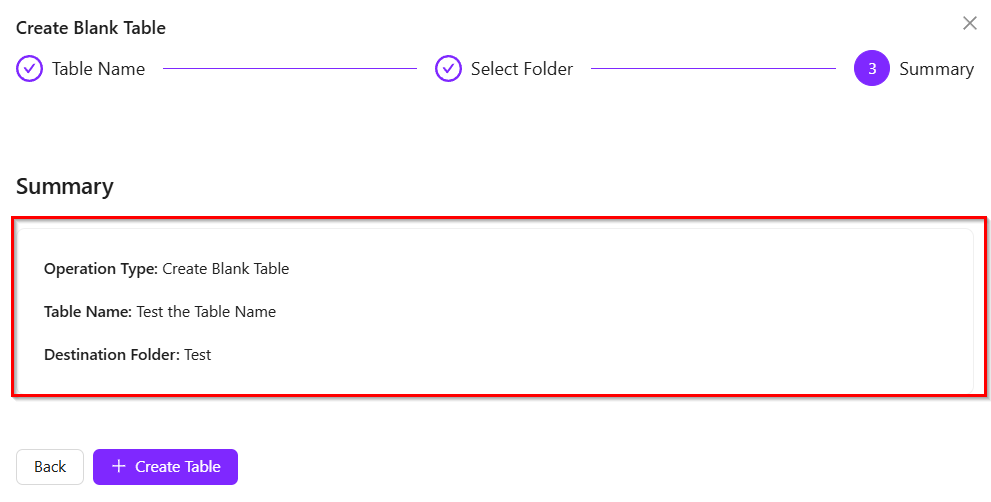This screenshot has width=991, height=502.
Task: Click the "Create Blank Table" operation value
Action: click(x=225, y=269)
